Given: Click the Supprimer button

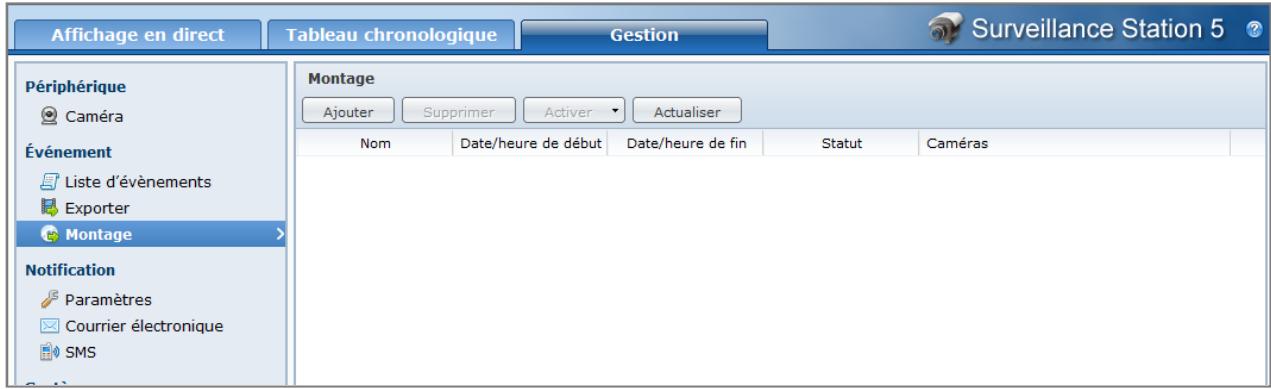Looking at the screenshot, I should click(460, 111).
